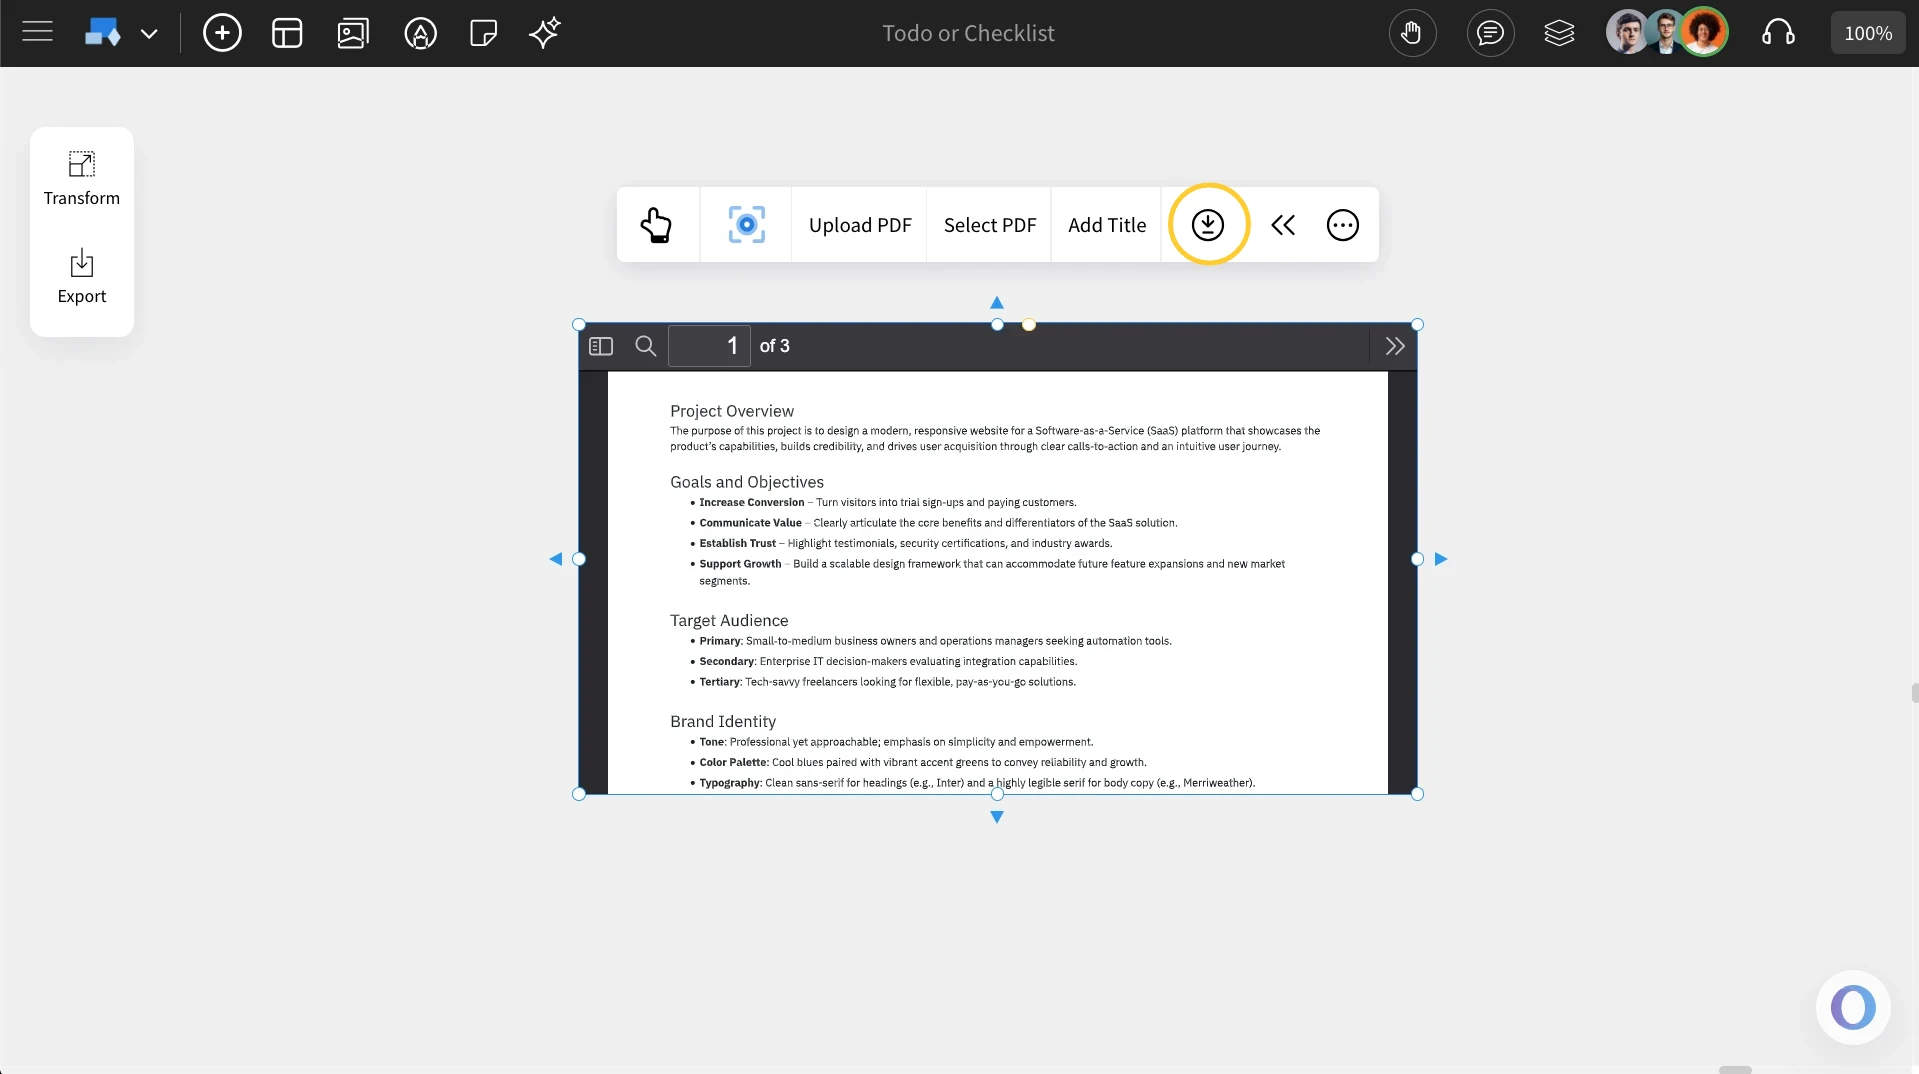Open the hamburger main menu
The image size is (1919, 1074).
coord(37,33)
